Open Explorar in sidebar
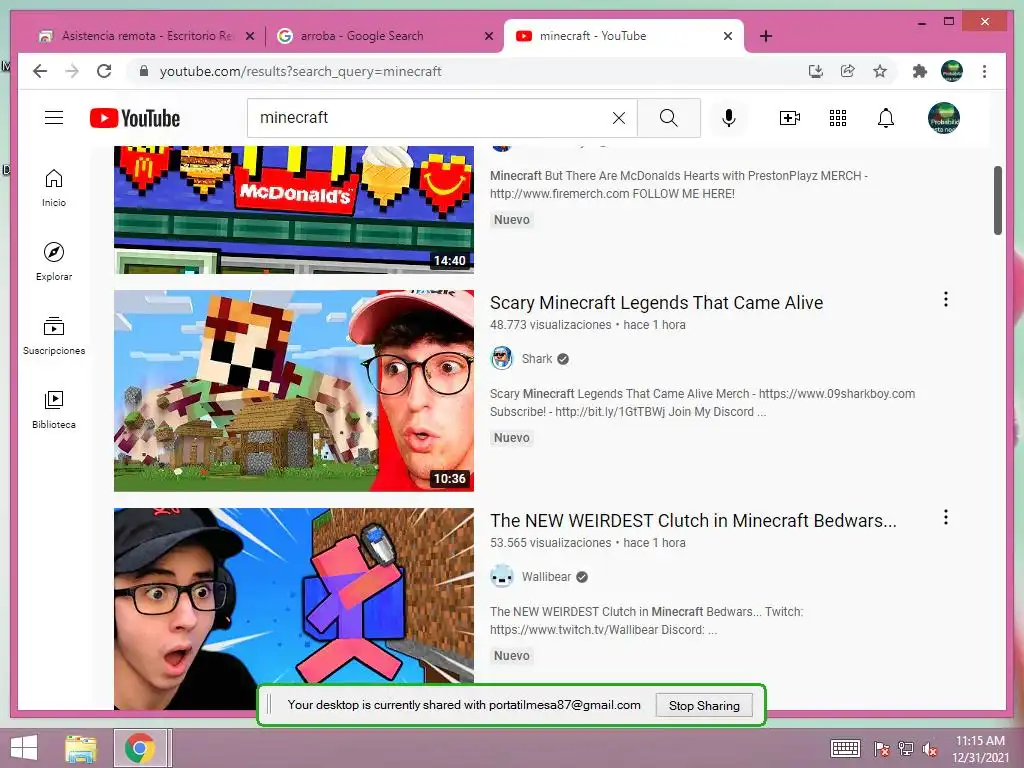Screen dimensions: 1024x768 click(x=54, y=261)
